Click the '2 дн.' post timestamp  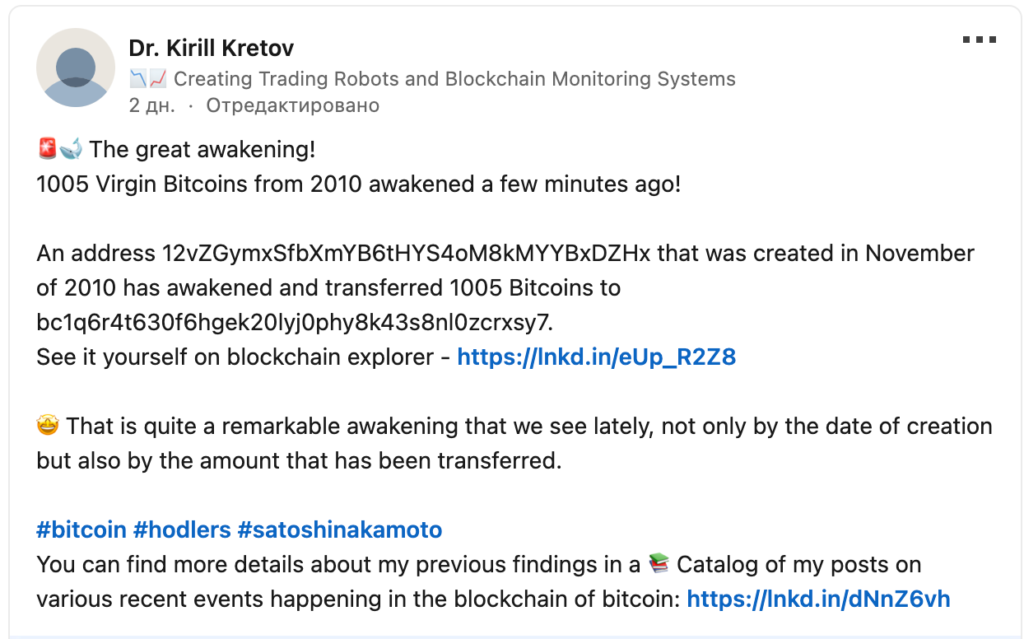tap(152, 105)
